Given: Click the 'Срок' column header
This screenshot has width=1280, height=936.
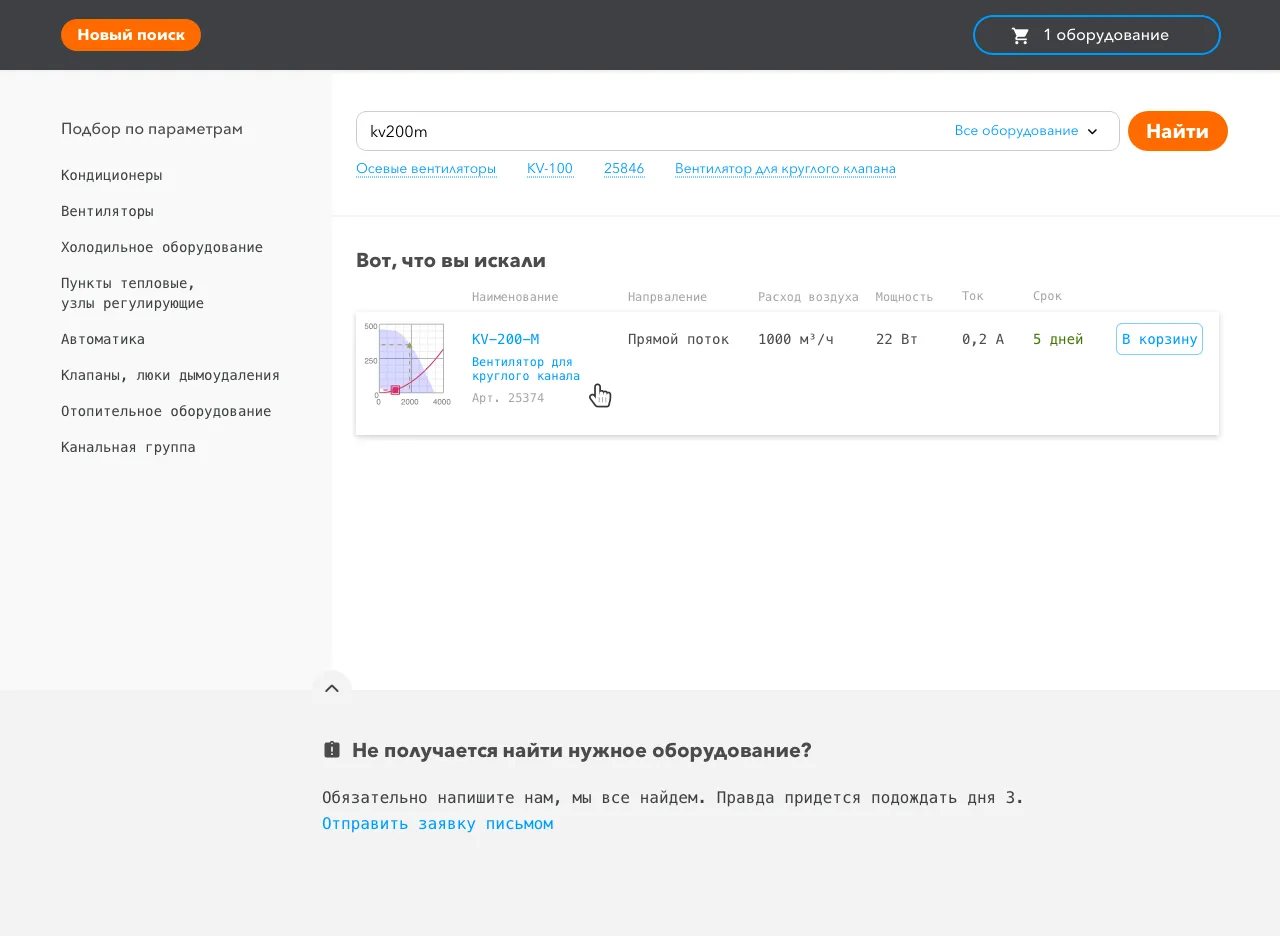Looking at the screenshot, I should click(1047, 296).
